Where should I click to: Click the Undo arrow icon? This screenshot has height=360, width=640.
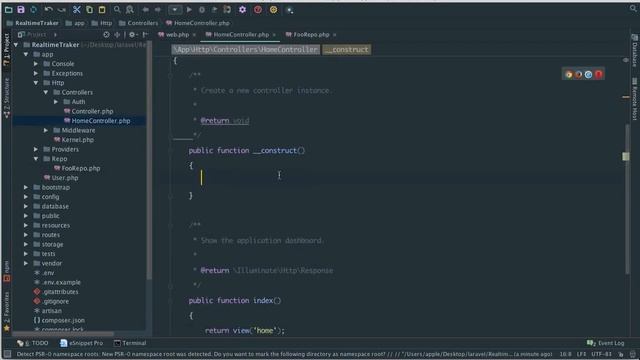49,9
